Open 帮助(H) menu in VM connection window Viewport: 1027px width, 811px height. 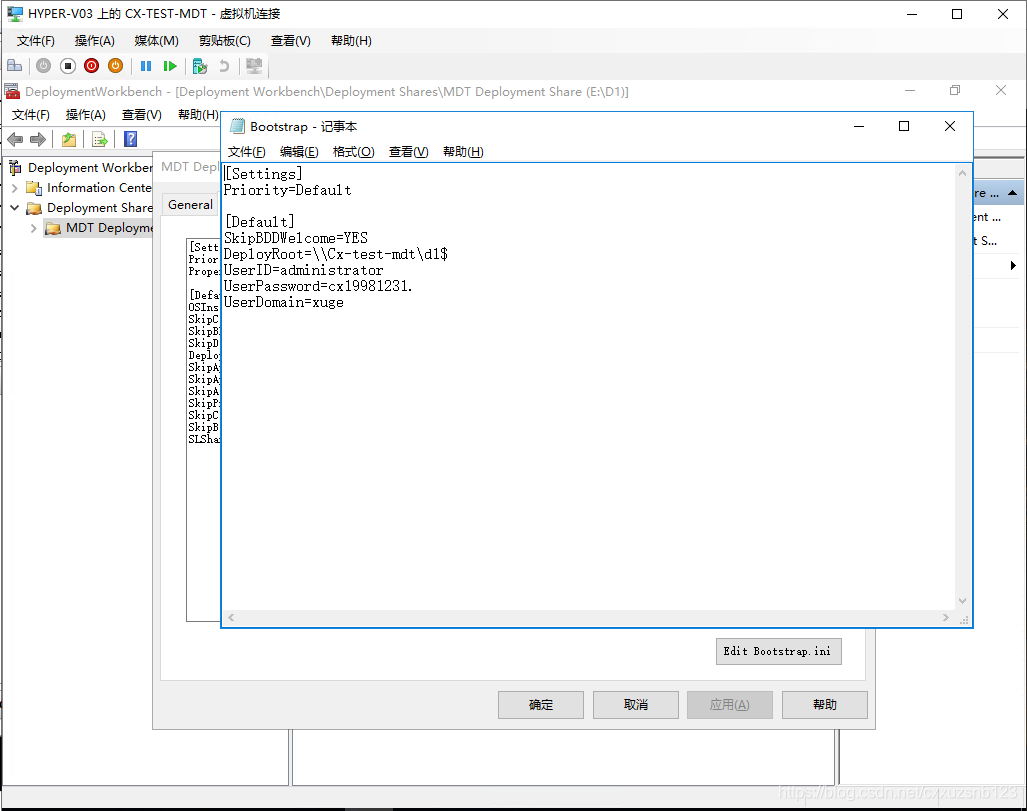(x=351, y=41)
